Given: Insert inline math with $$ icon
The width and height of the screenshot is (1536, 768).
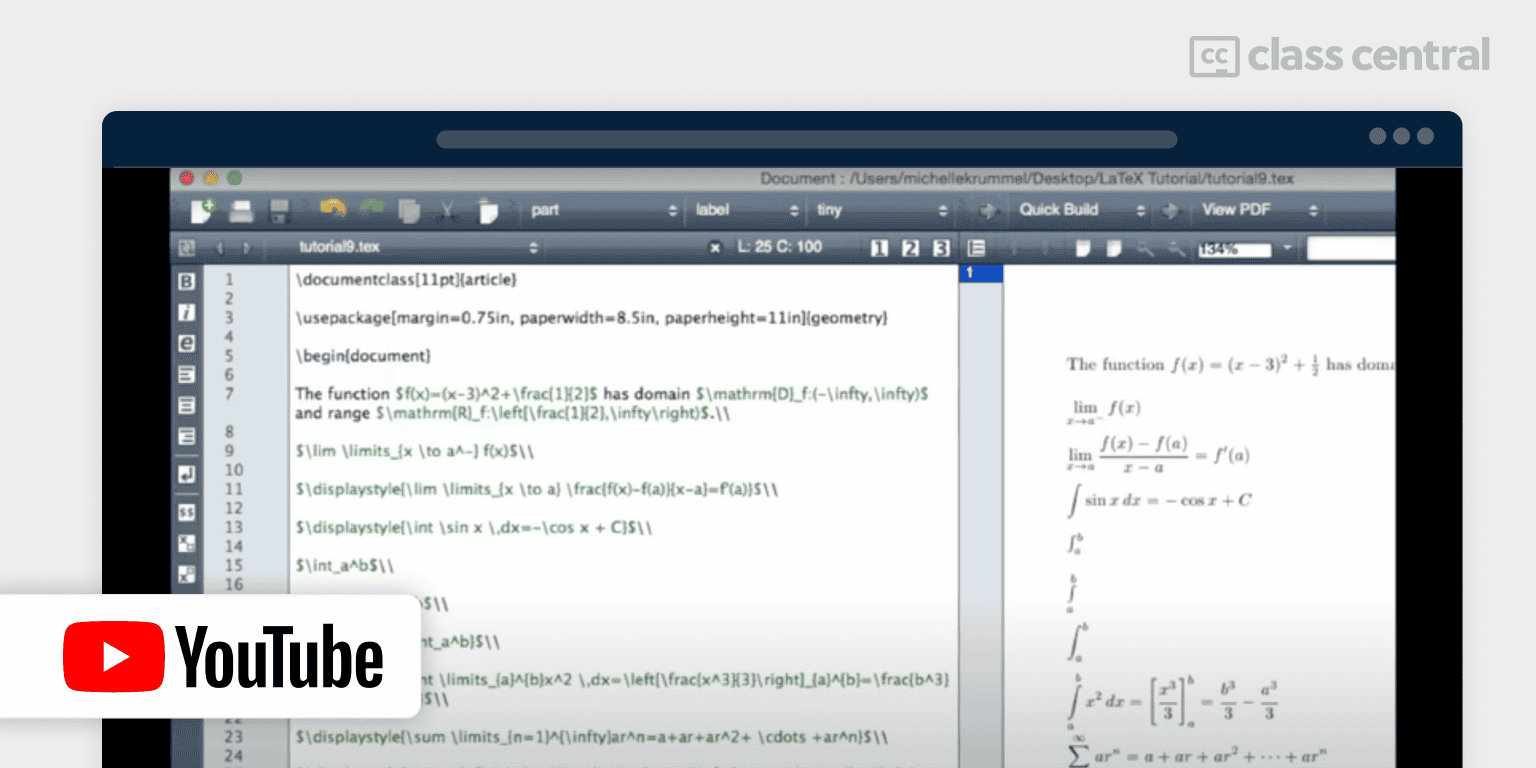Looking at the screenshot, I should [186, 511].
